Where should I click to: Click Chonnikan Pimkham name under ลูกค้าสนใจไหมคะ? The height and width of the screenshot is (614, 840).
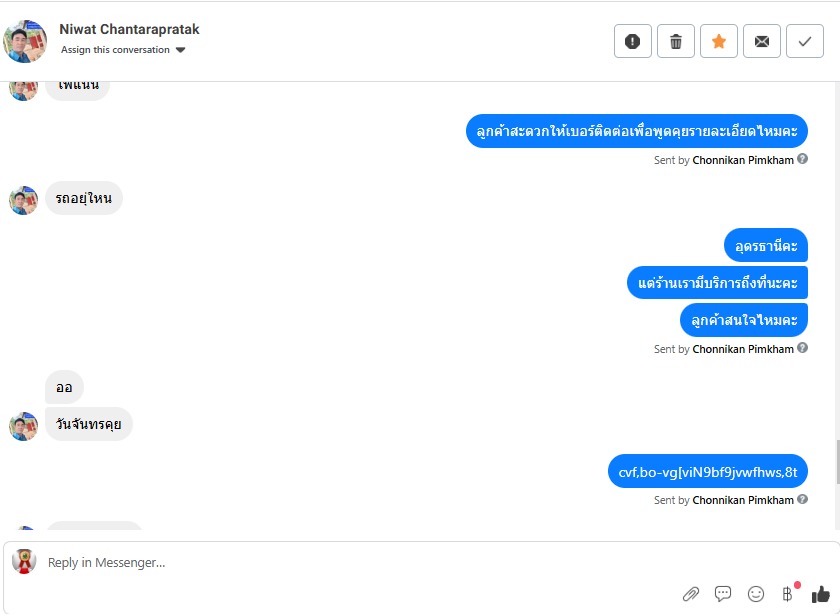point(742,349)
